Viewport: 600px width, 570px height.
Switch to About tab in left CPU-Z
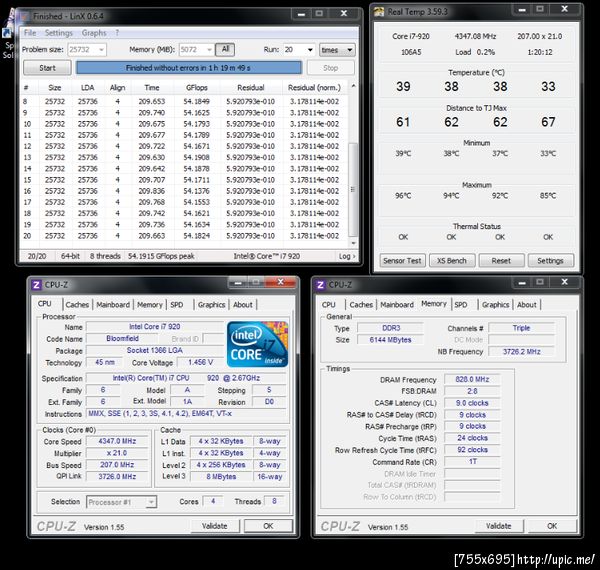click(243, 305)
